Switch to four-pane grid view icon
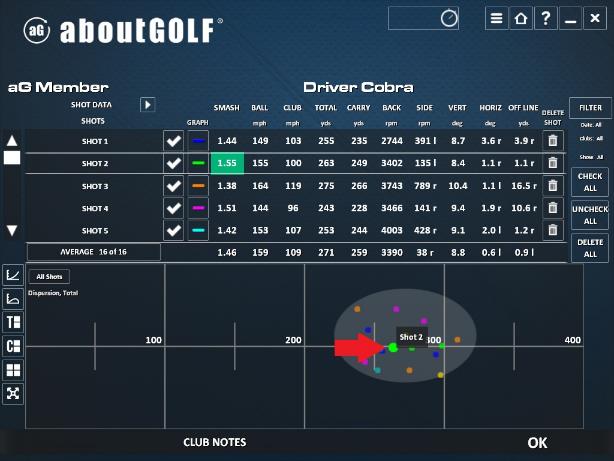614x461 pixels. (x=13, y=370)
